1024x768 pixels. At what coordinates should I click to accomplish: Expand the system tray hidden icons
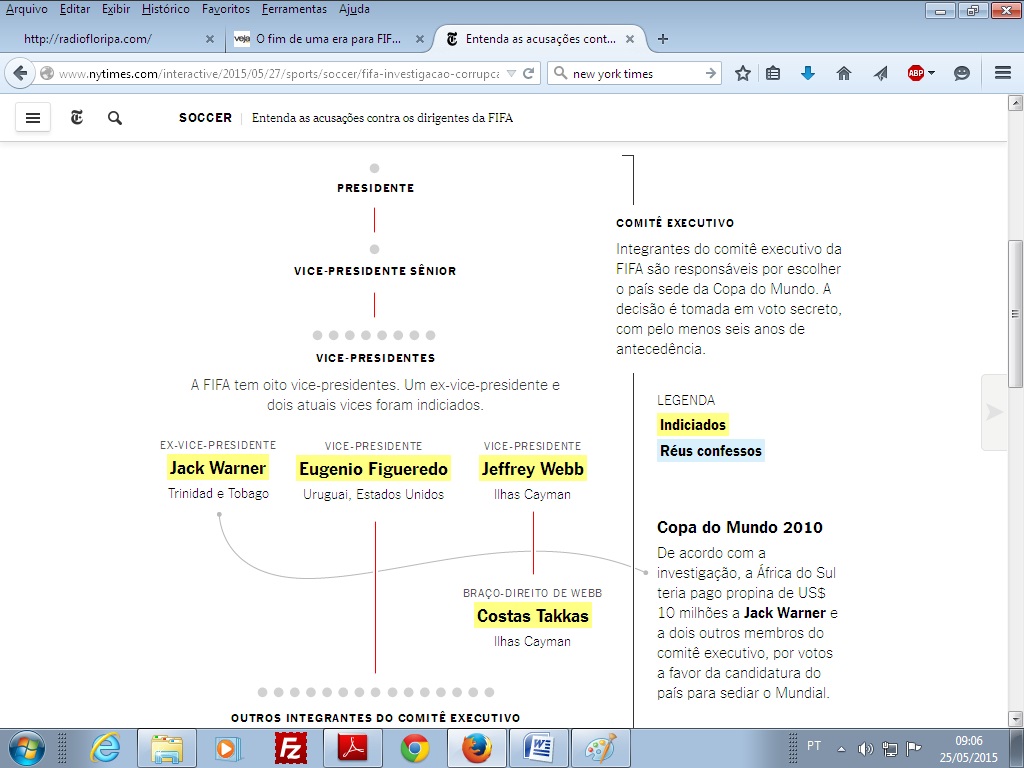(841, 748)
